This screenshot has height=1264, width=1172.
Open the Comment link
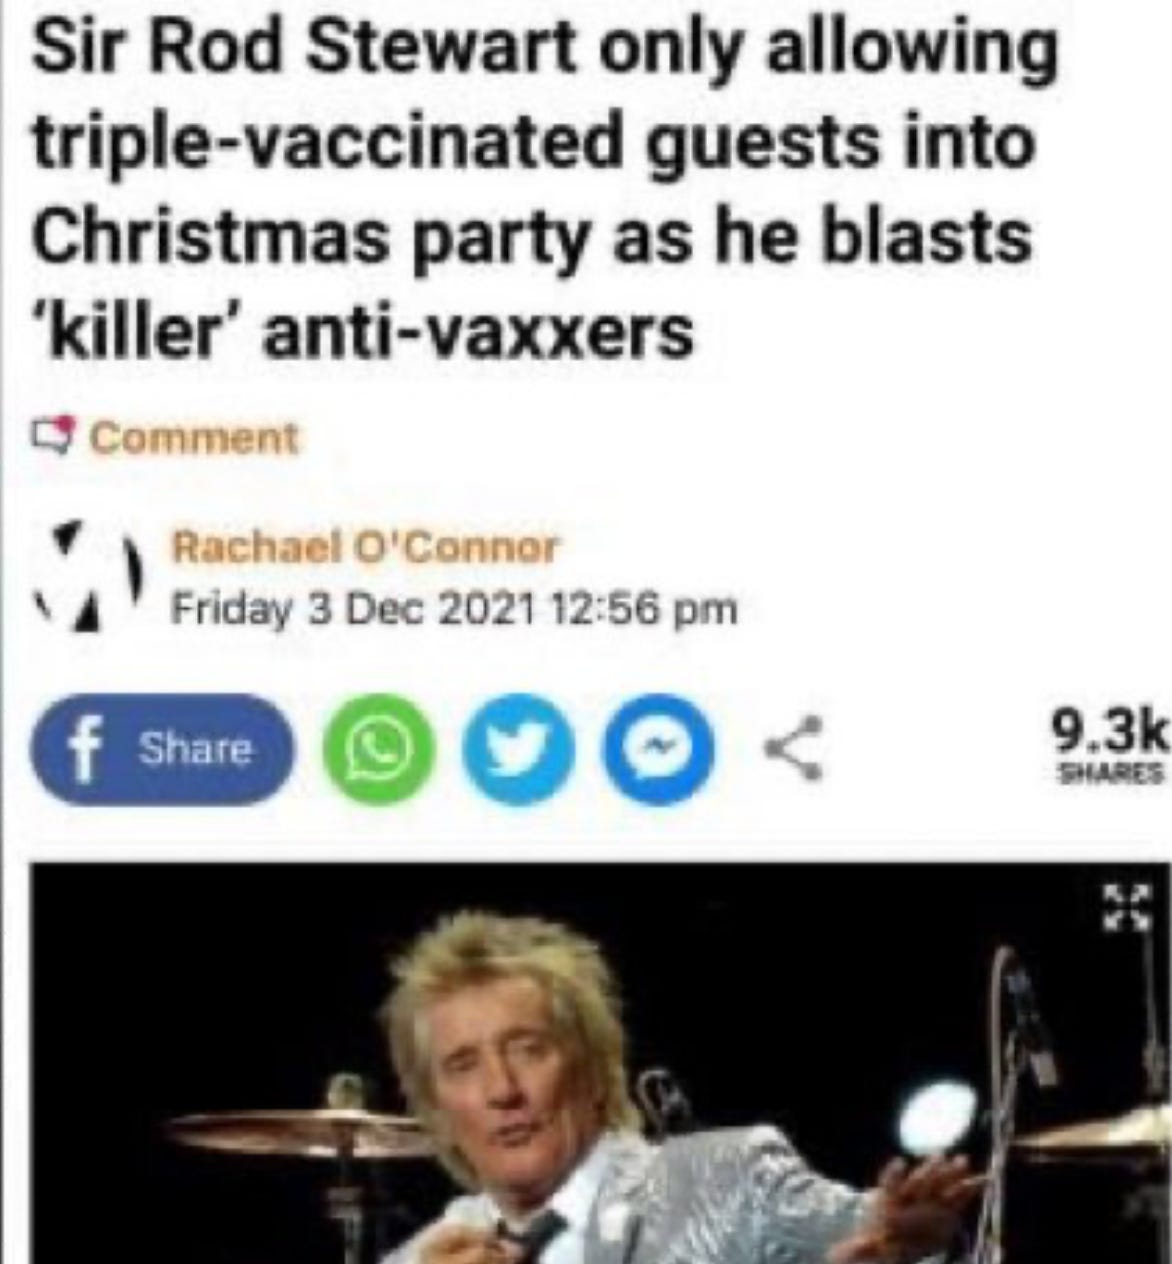click(196, 437)
